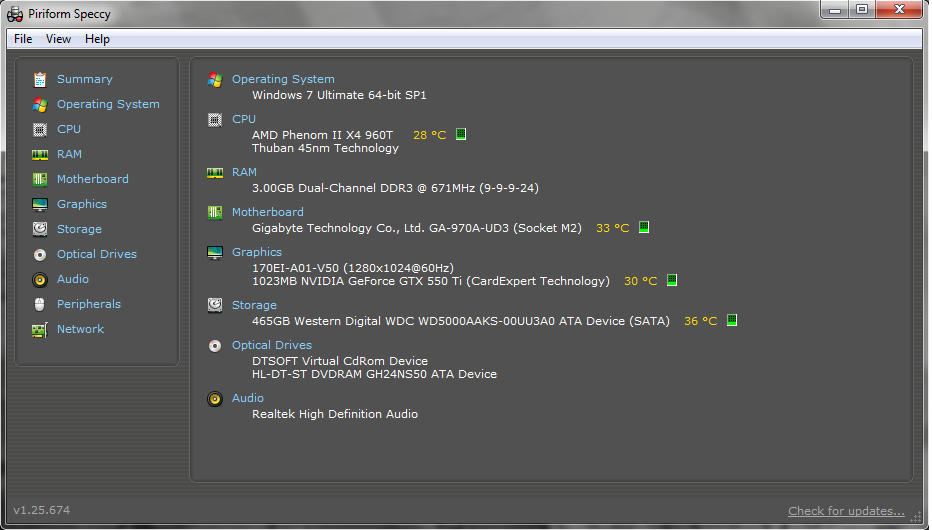Click the Motherboard heading link in summary
The height and width of the screenshot is (530, 932).
267,212
